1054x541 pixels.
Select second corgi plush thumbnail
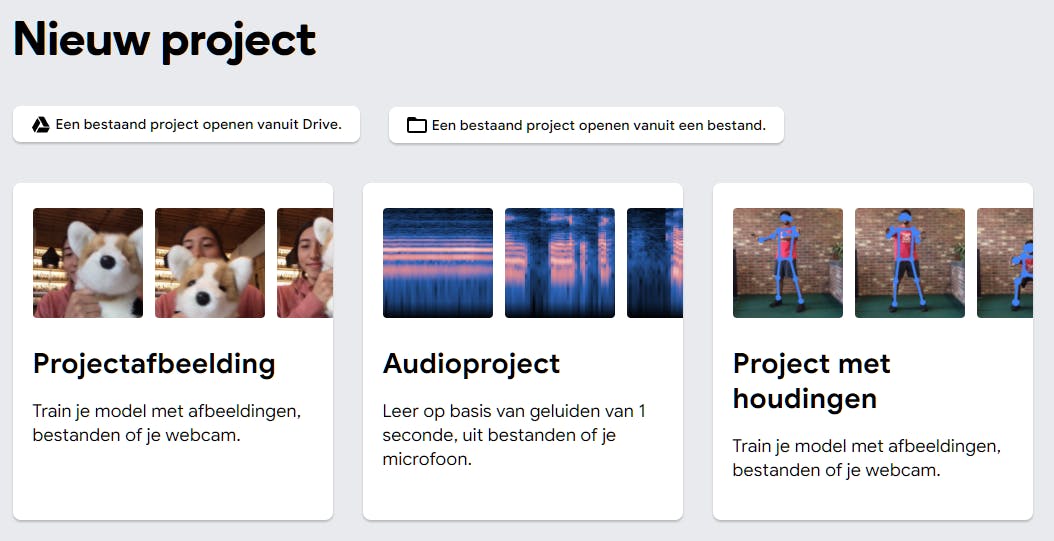tap(210, 263)
